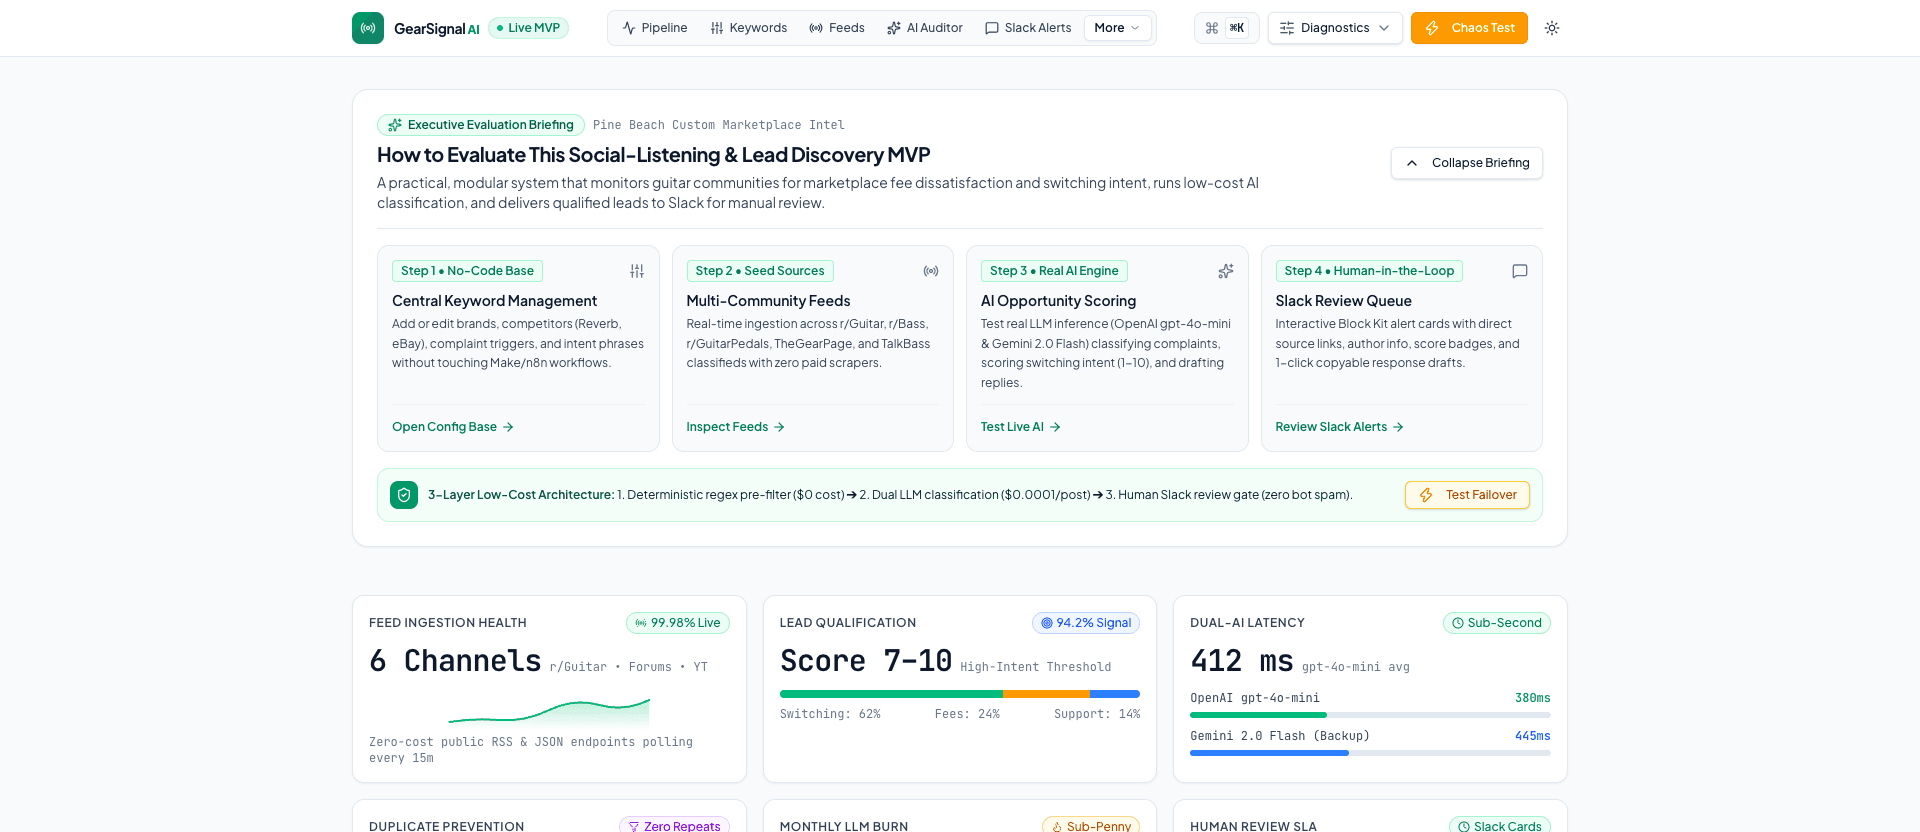Click the feed ingestion sparkline chart
1920x832 pixels.
coord(549,711)
